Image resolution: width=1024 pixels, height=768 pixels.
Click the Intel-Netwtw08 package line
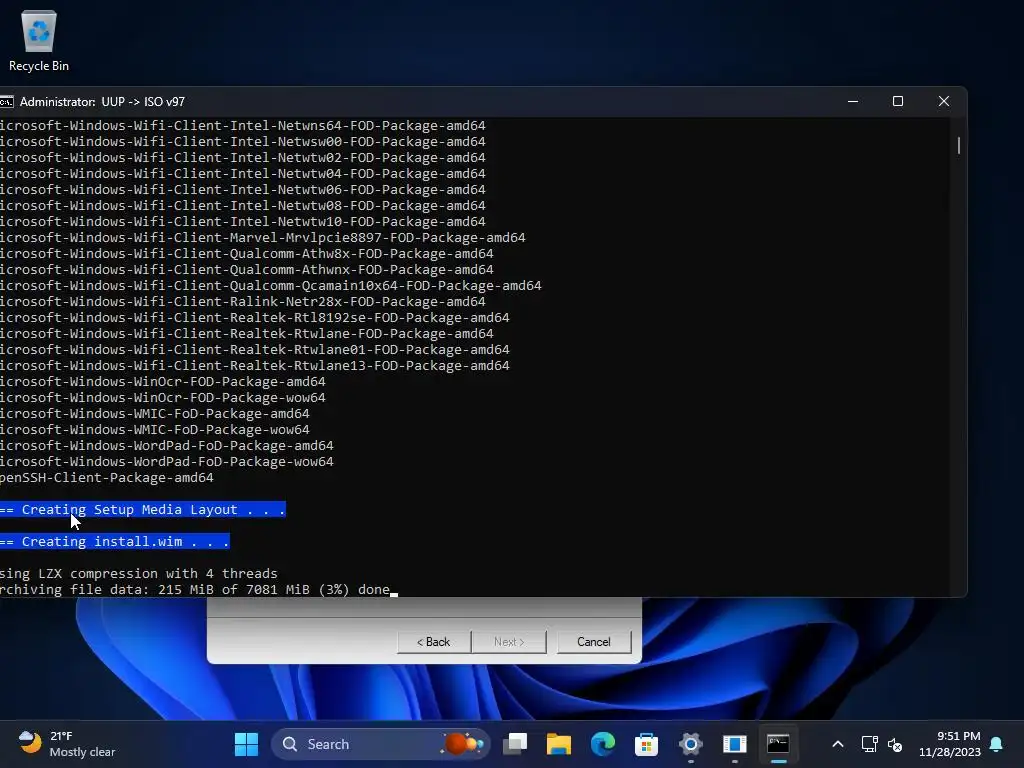[x=242, y=206]
